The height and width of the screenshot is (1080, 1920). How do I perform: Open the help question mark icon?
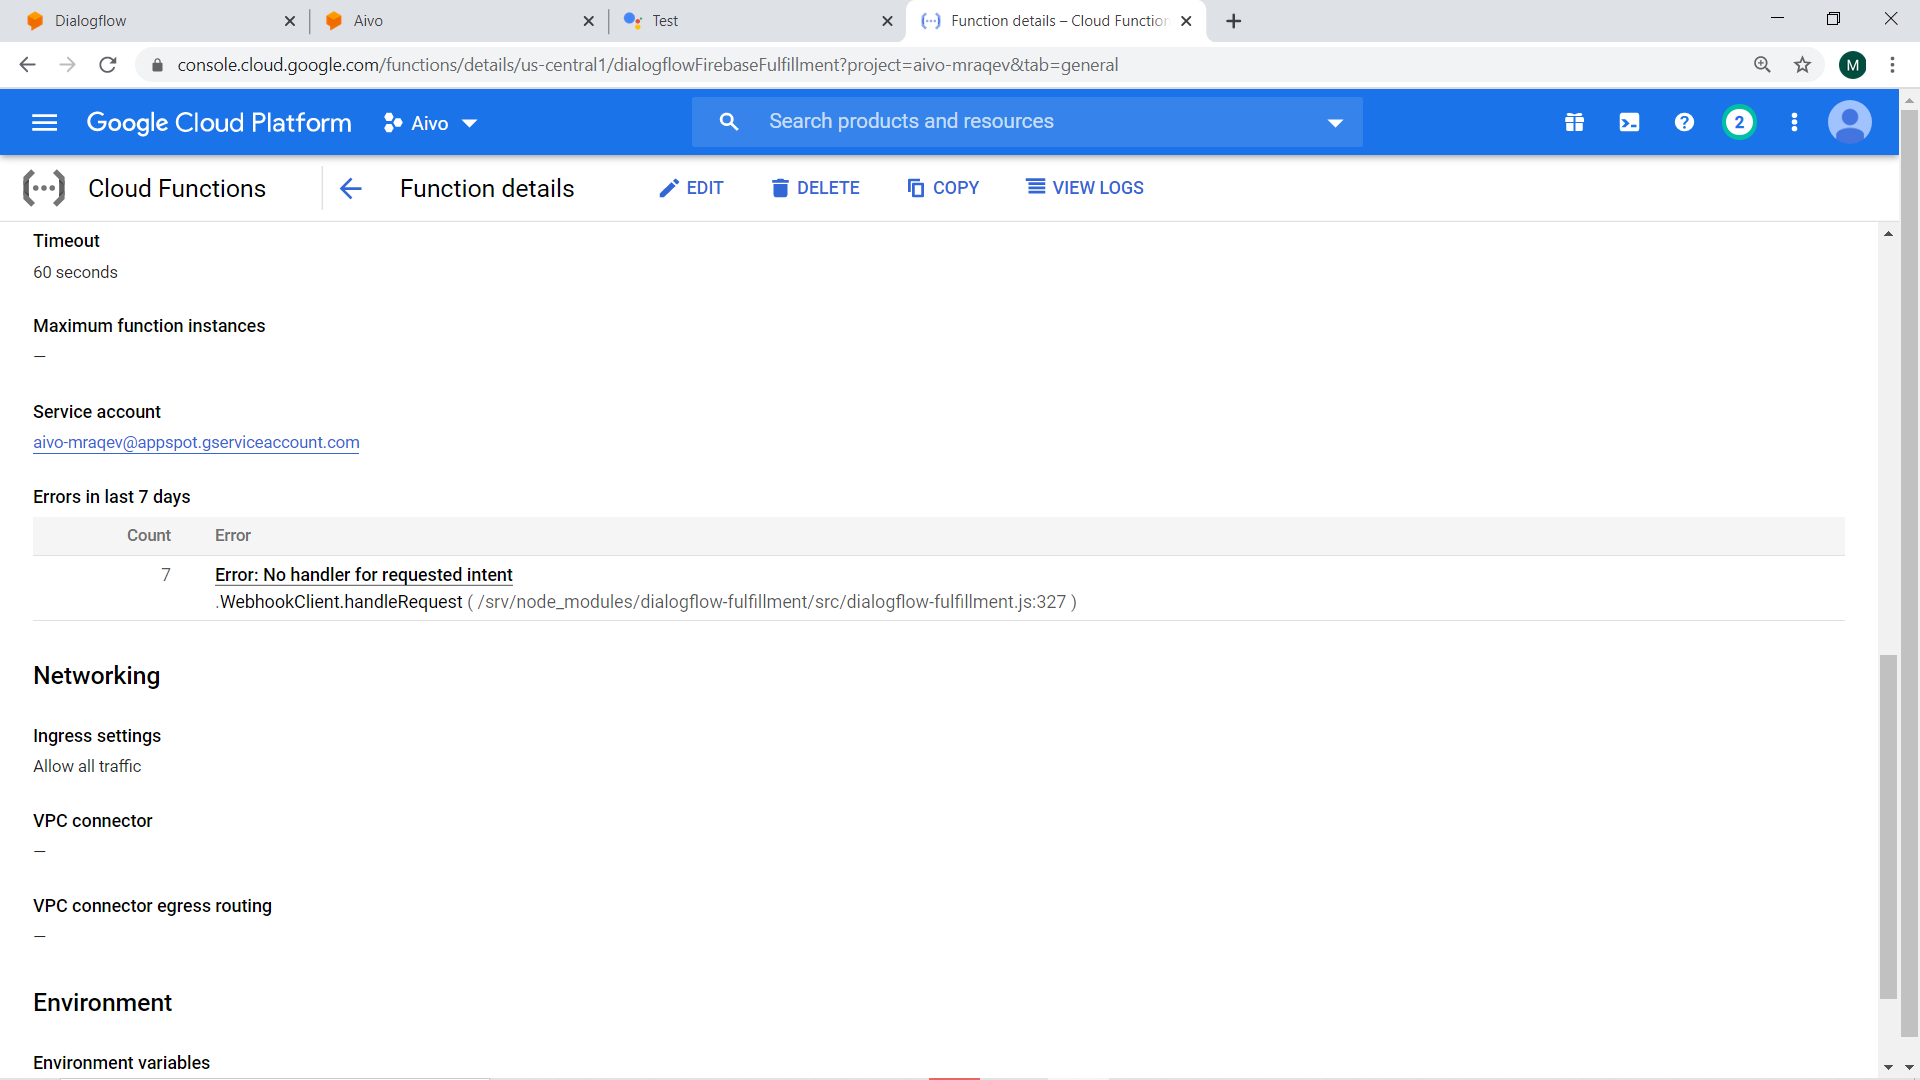1684,122
